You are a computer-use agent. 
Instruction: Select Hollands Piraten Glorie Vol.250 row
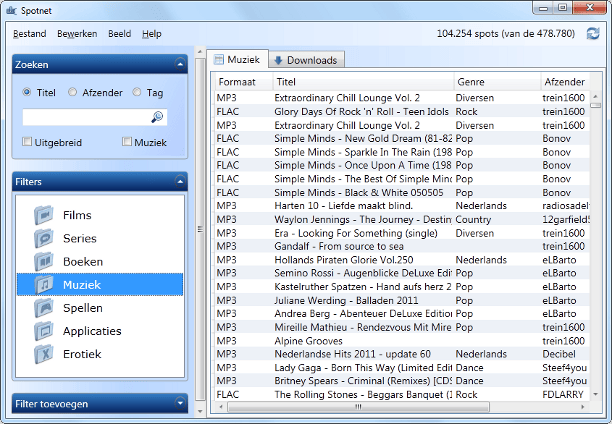click(x=402, y=260)
